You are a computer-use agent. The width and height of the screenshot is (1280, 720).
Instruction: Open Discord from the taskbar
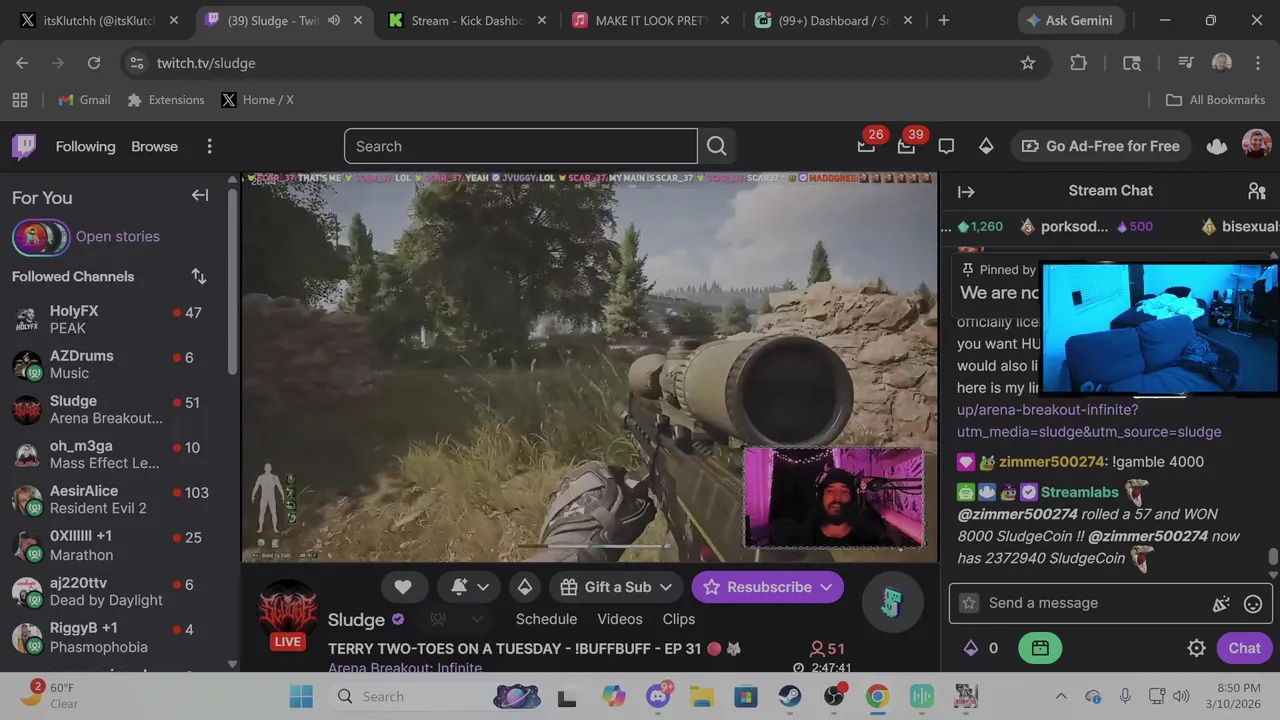[658, 696]
